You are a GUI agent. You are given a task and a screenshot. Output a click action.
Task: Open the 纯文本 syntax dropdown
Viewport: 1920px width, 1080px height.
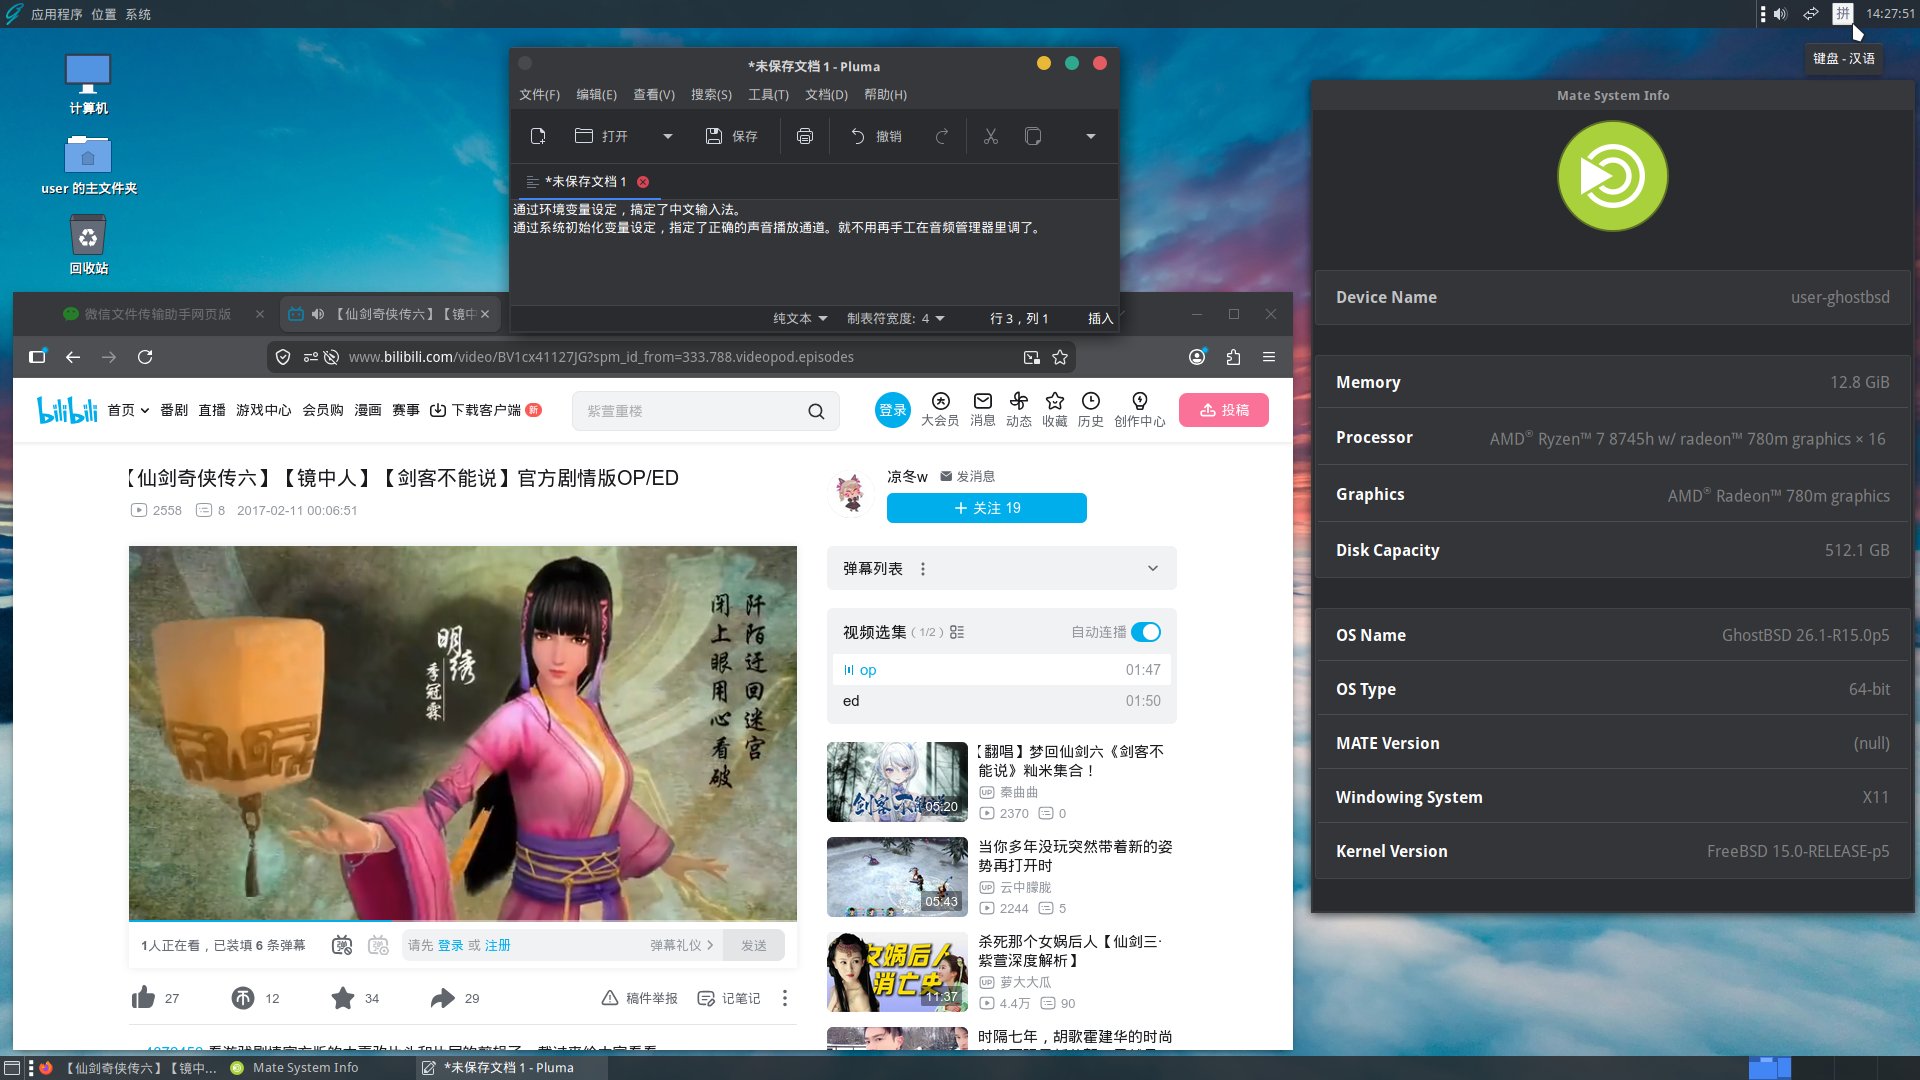[x=800, y=318]
